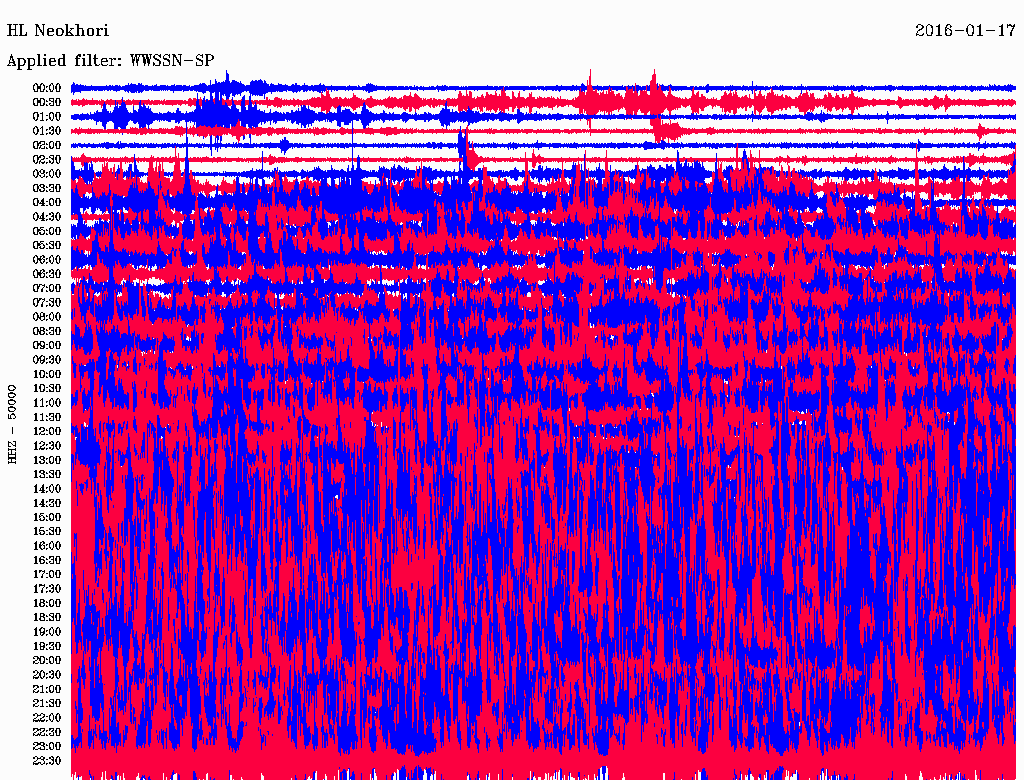
Task: Click the 01:30 time label
Action: [47, 131]
